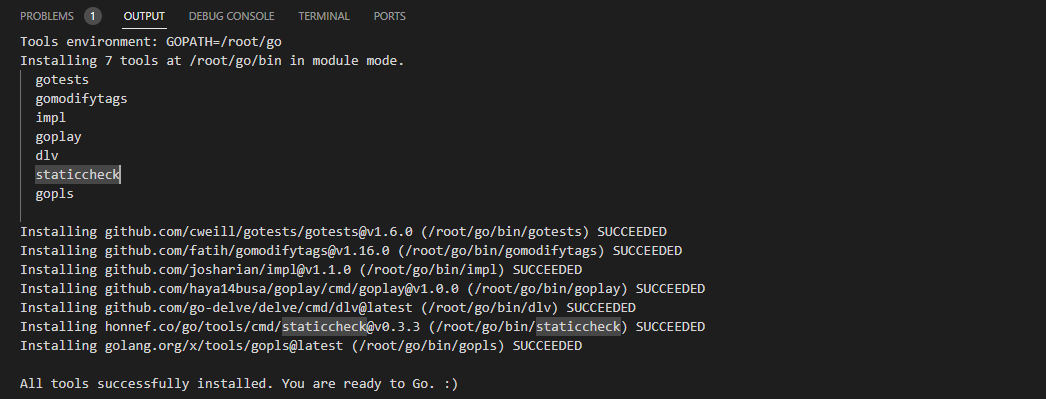Click the honnef.co staticcheck@v0.3.3 install line

pos(362,327)
